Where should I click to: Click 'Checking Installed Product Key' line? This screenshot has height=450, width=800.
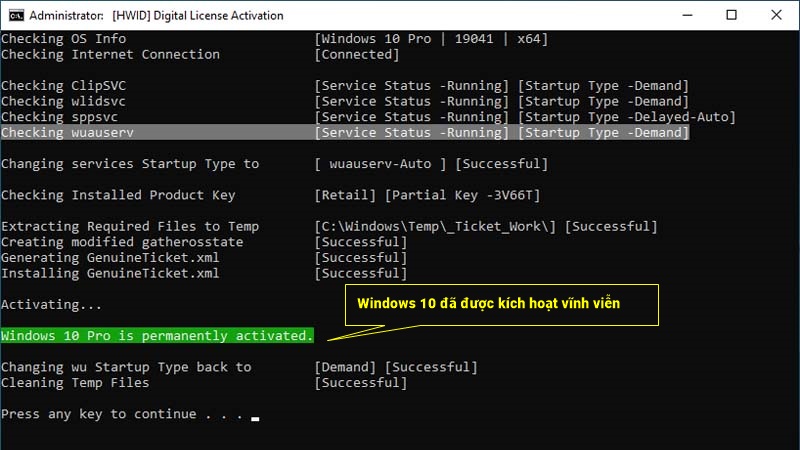(x=118, y=195)
